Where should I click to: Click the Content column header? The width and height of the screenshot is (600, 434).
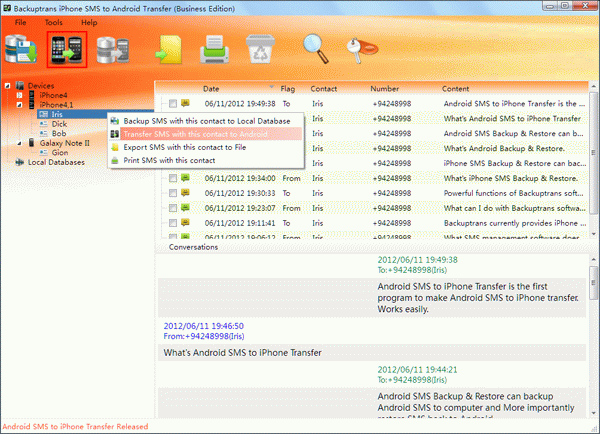click(x=455, y=89)
